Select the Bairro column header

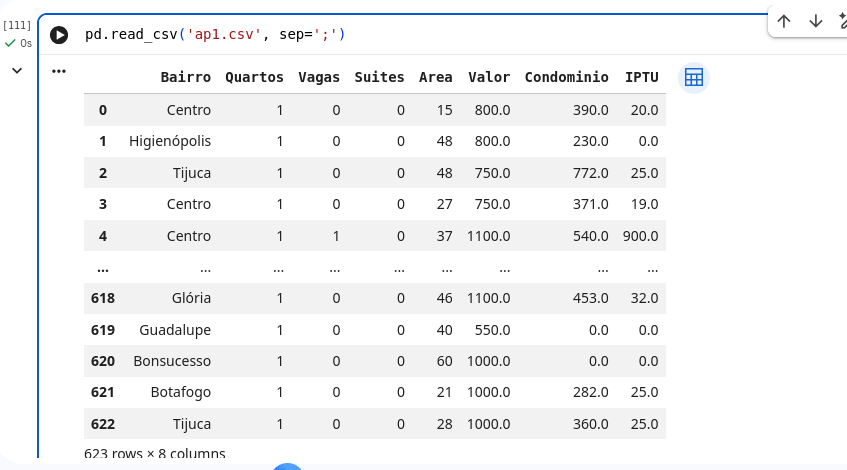185,77
